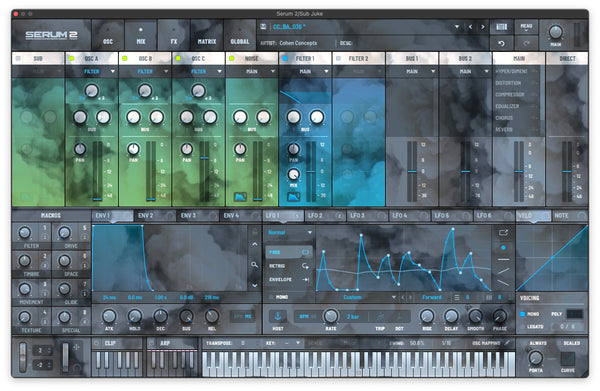Viewport: 600px width, 391px height.
Task: Open the preset name dropdown arrow
Action: [457, 27]
